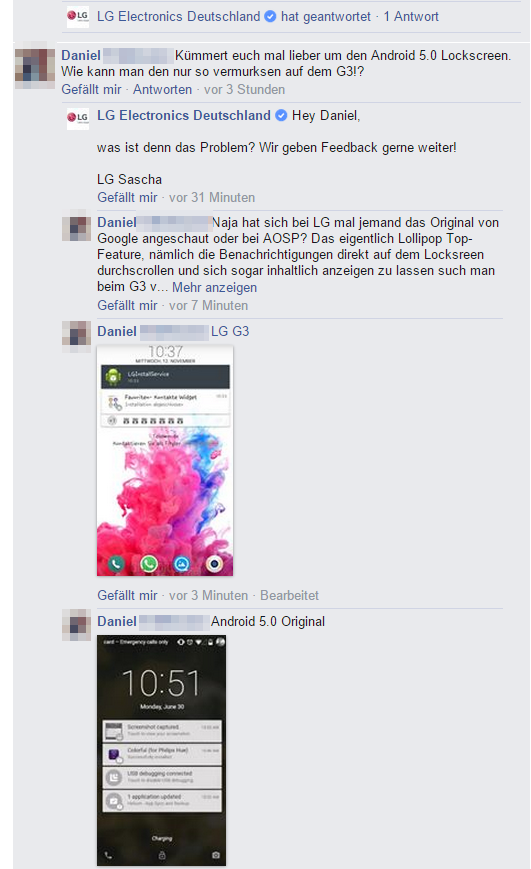Open the LG G3 lockscreen image thumbnail

click(165, 461)
